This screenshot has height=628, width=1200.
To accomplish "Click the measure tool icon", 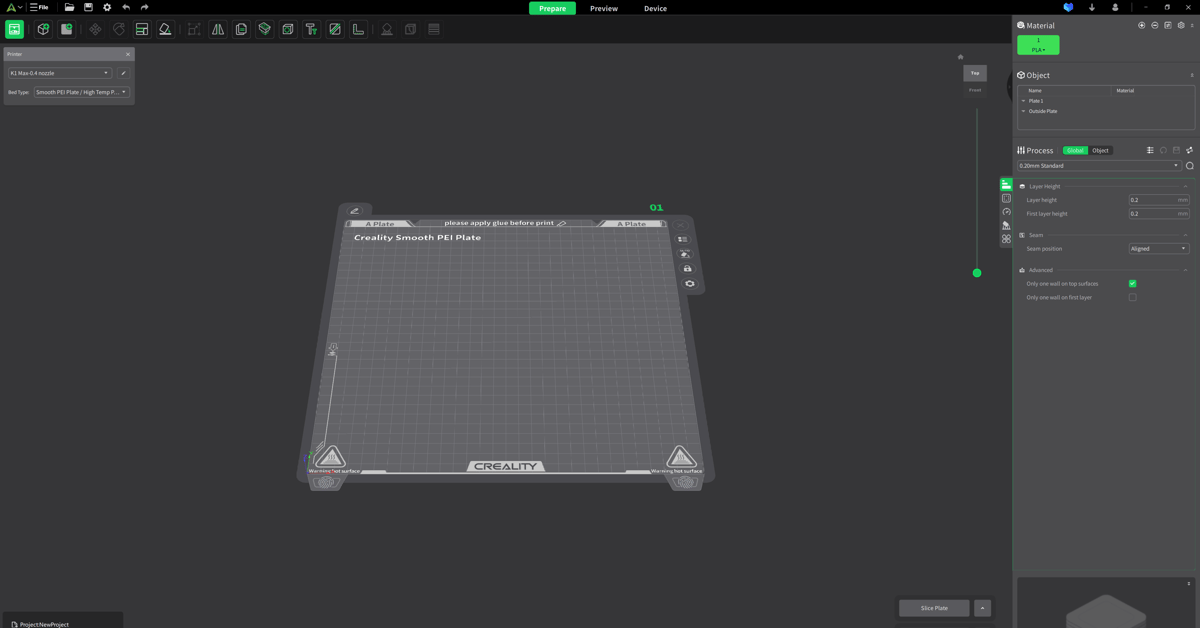I will (x=358, y=29).
